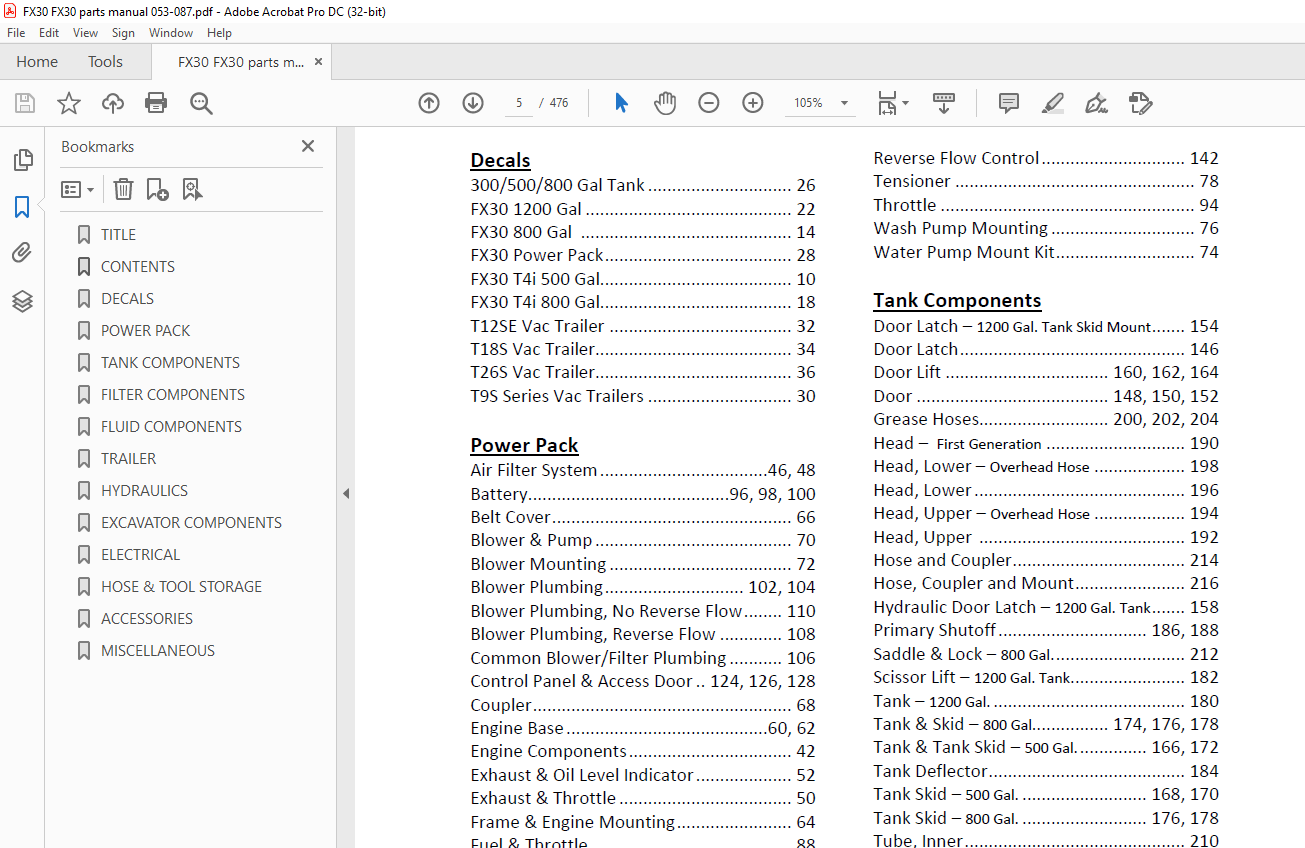Click the Power Pack heading link
1305x848 pixels.
point(524,445)
